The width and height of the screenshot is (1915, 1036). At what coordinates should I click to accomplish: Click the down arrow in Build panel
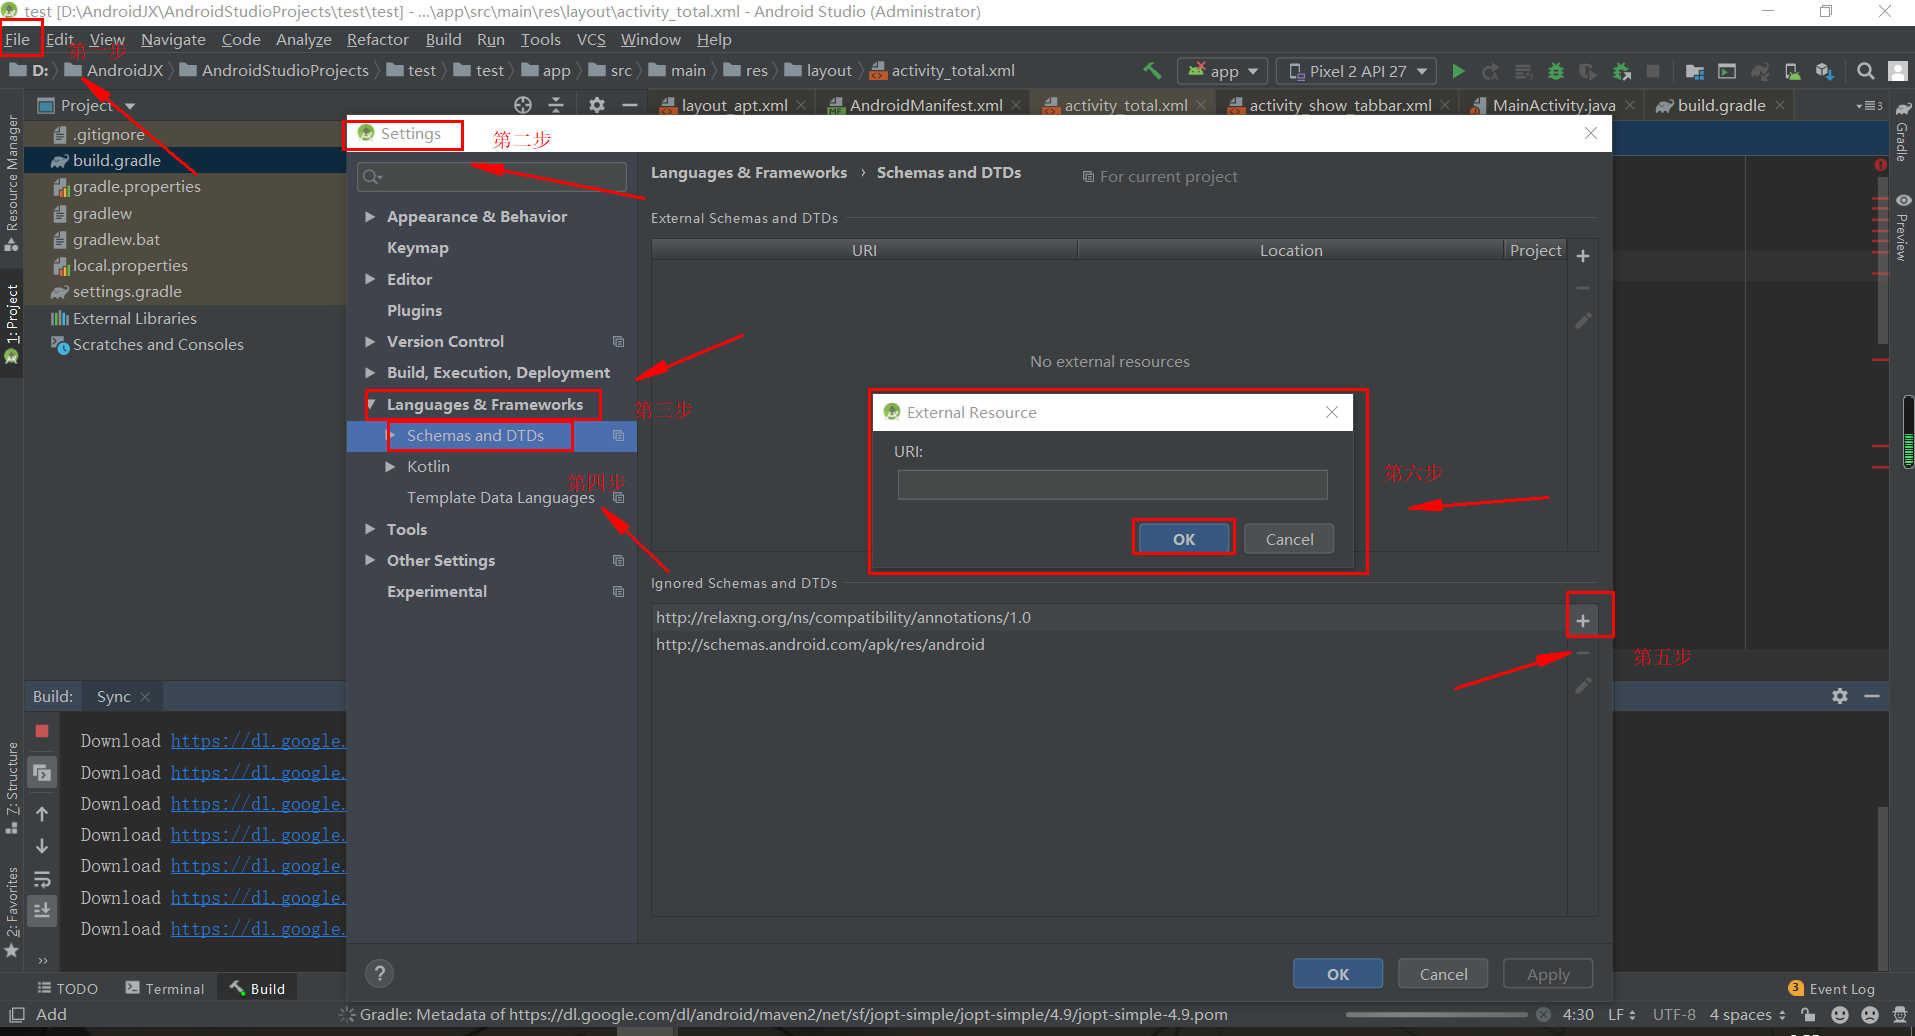coord(42,846)
